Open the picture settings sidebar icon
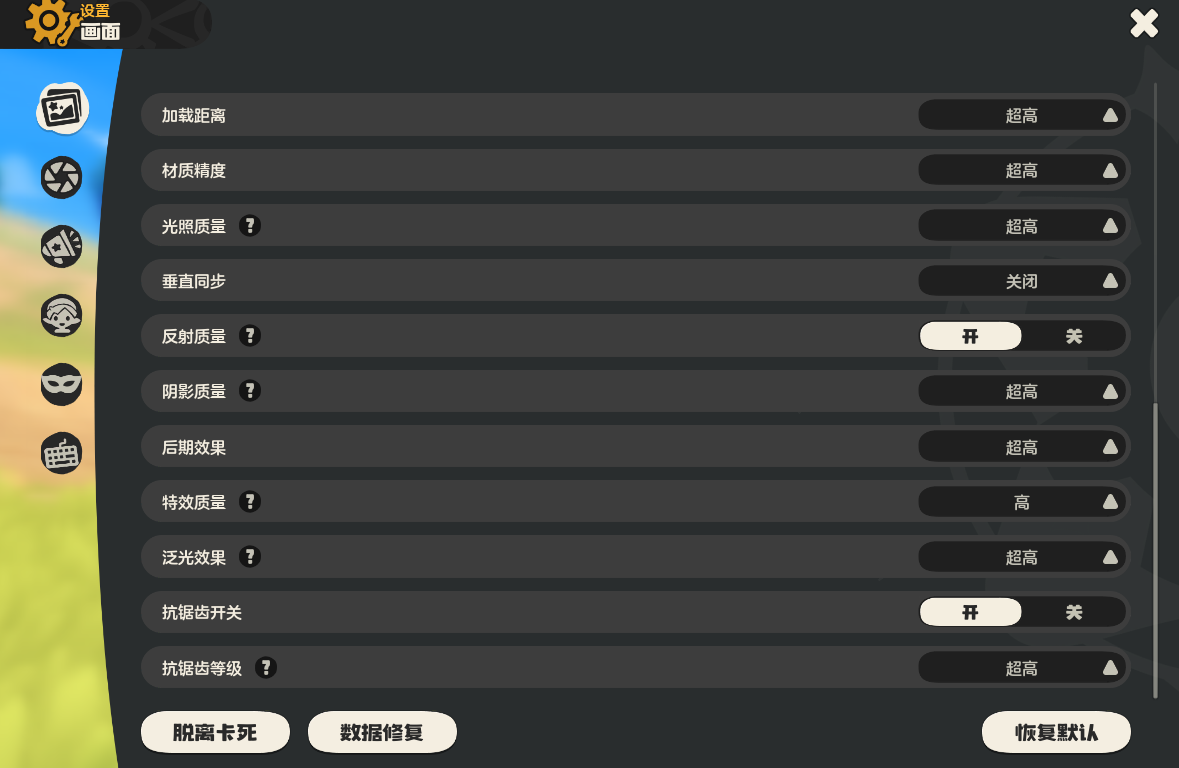The width and height of the screenshot is (1179, 768). coord(62,109)
